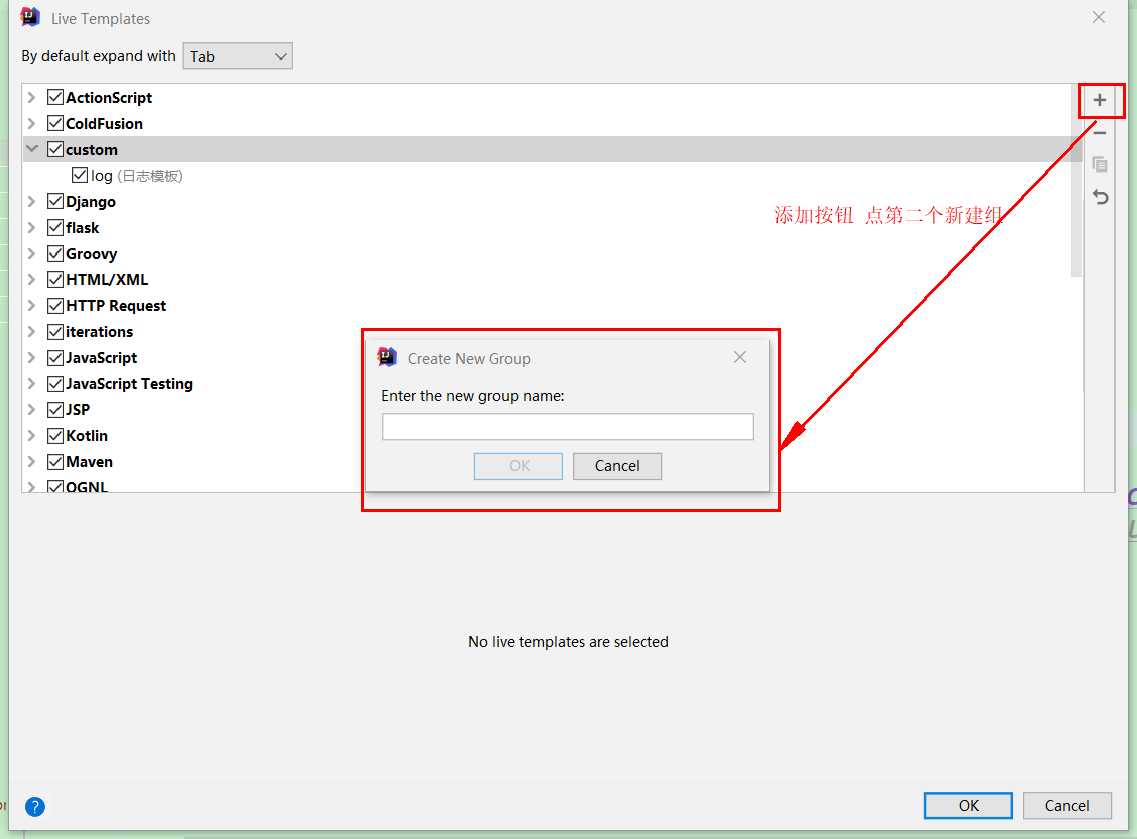Toggle the log template checkbox
This screenshot has height=839, width=1137.
pyautogui.click(x=80, y=175)
